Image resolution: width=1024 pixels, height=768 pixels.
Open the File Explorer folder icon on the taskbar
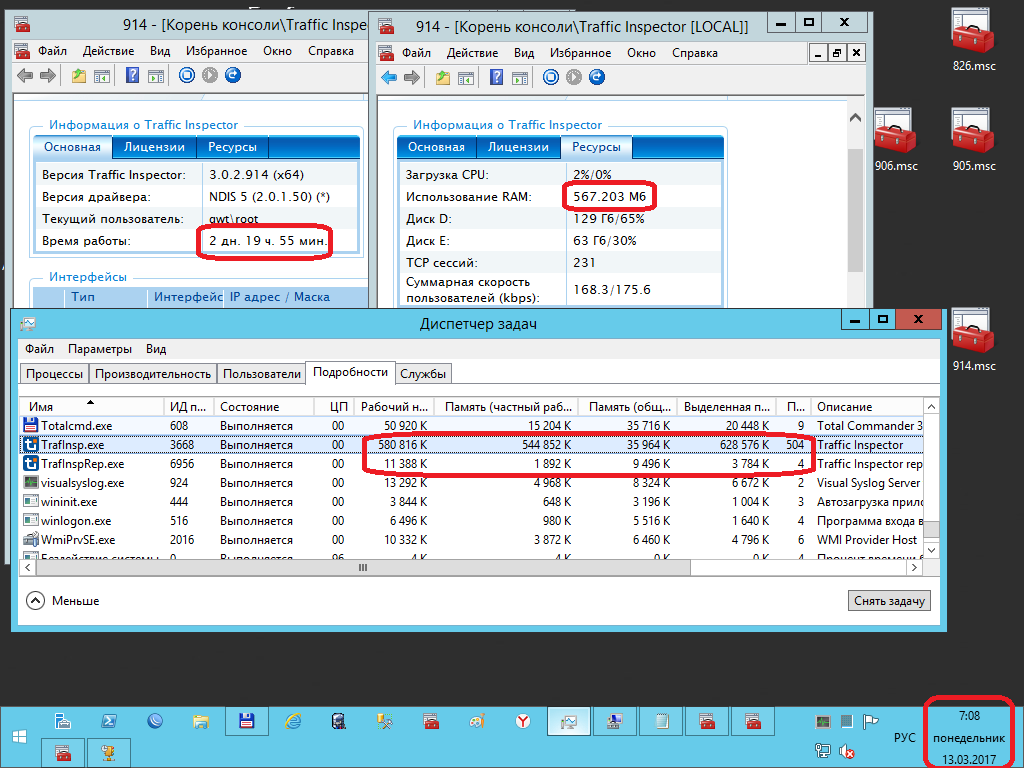coord(200,722)
